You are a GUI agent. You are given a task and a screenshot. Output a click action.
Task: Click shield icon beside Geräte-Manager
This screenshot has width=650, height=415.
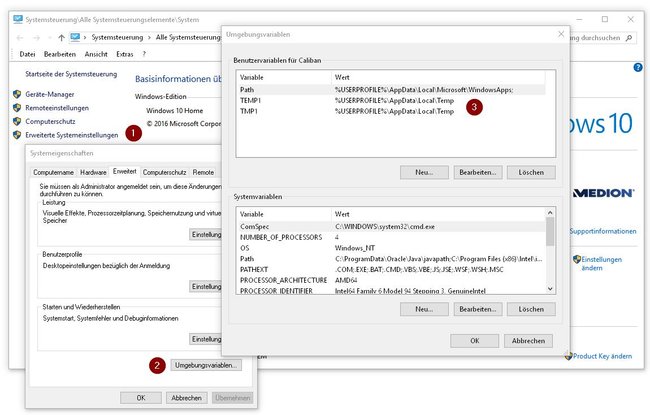pos(17,94)
